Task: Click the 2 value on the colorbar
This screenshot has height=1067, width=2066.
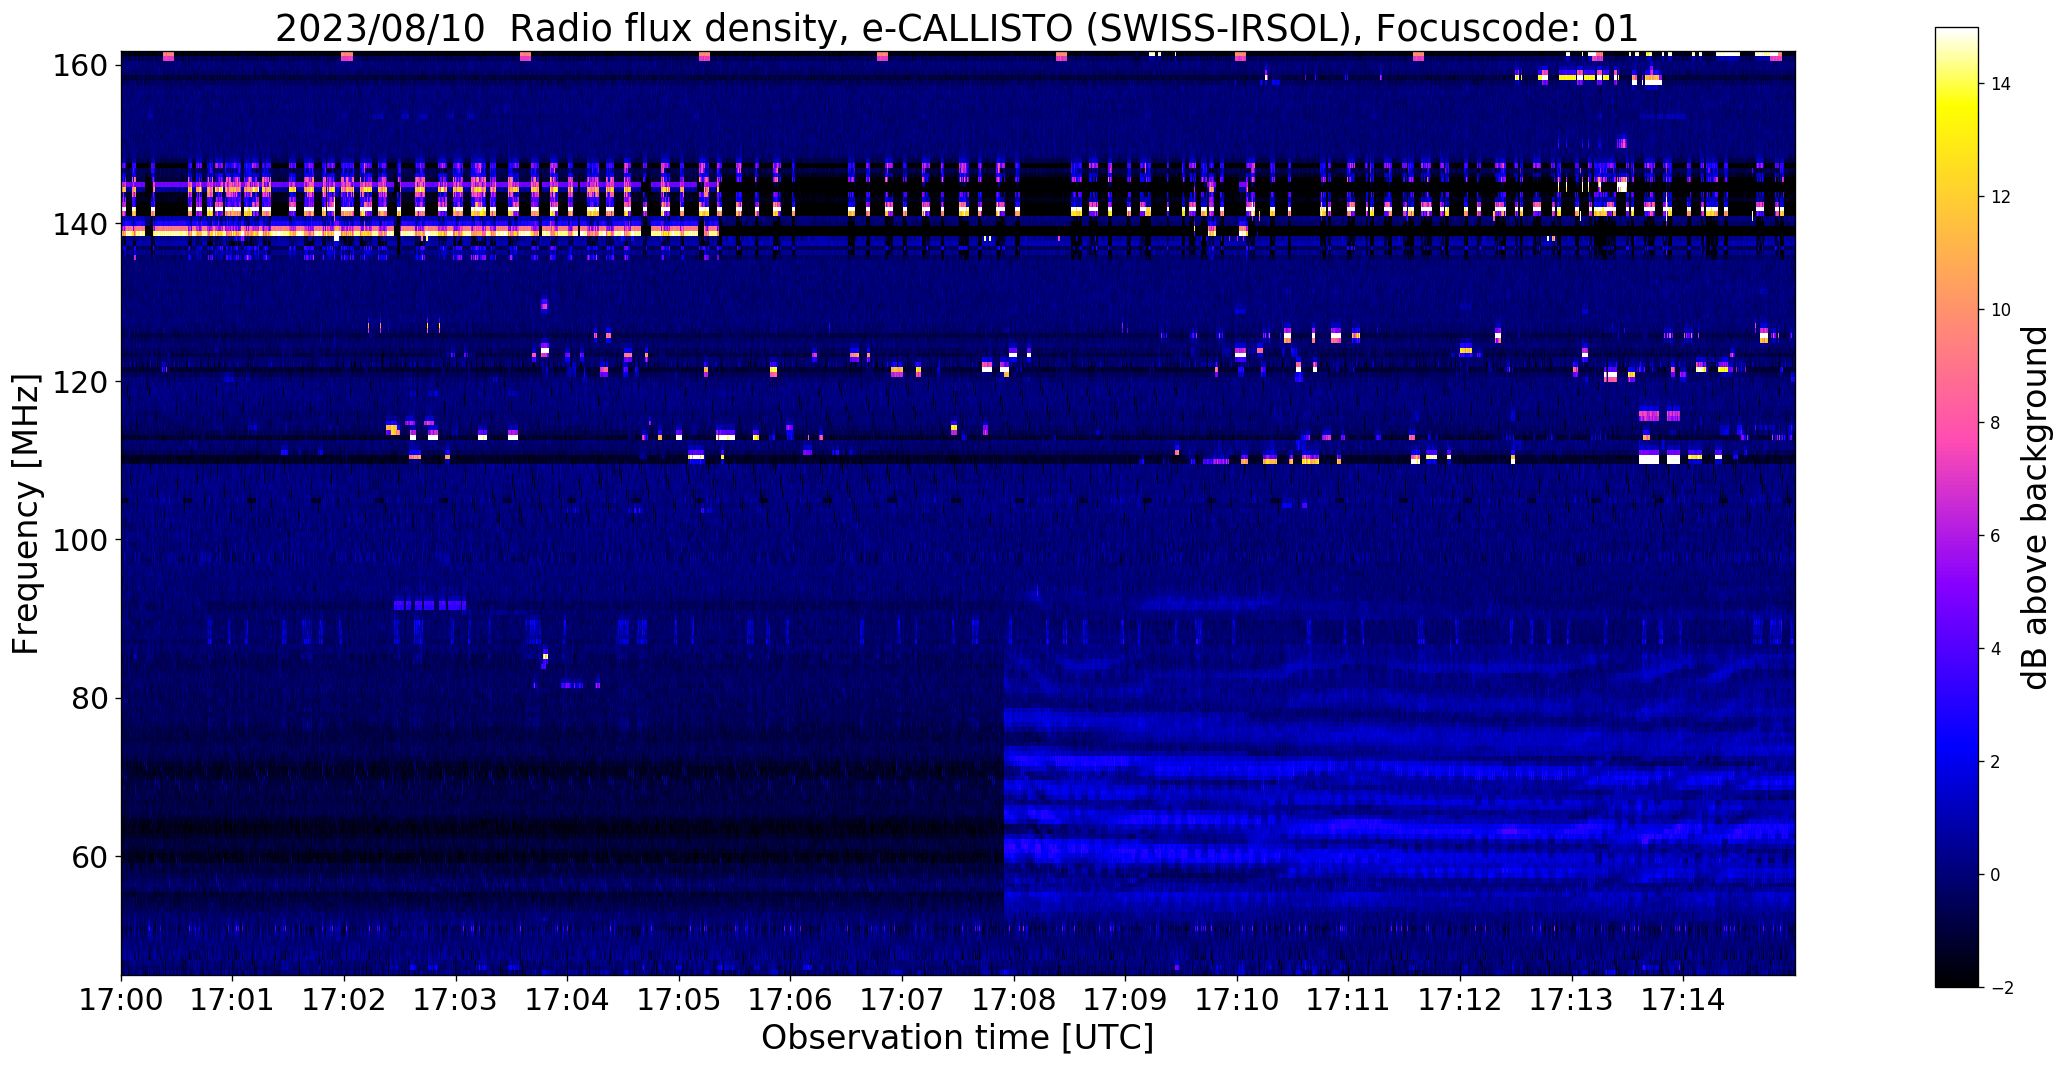Action: tap(1995, 762)
